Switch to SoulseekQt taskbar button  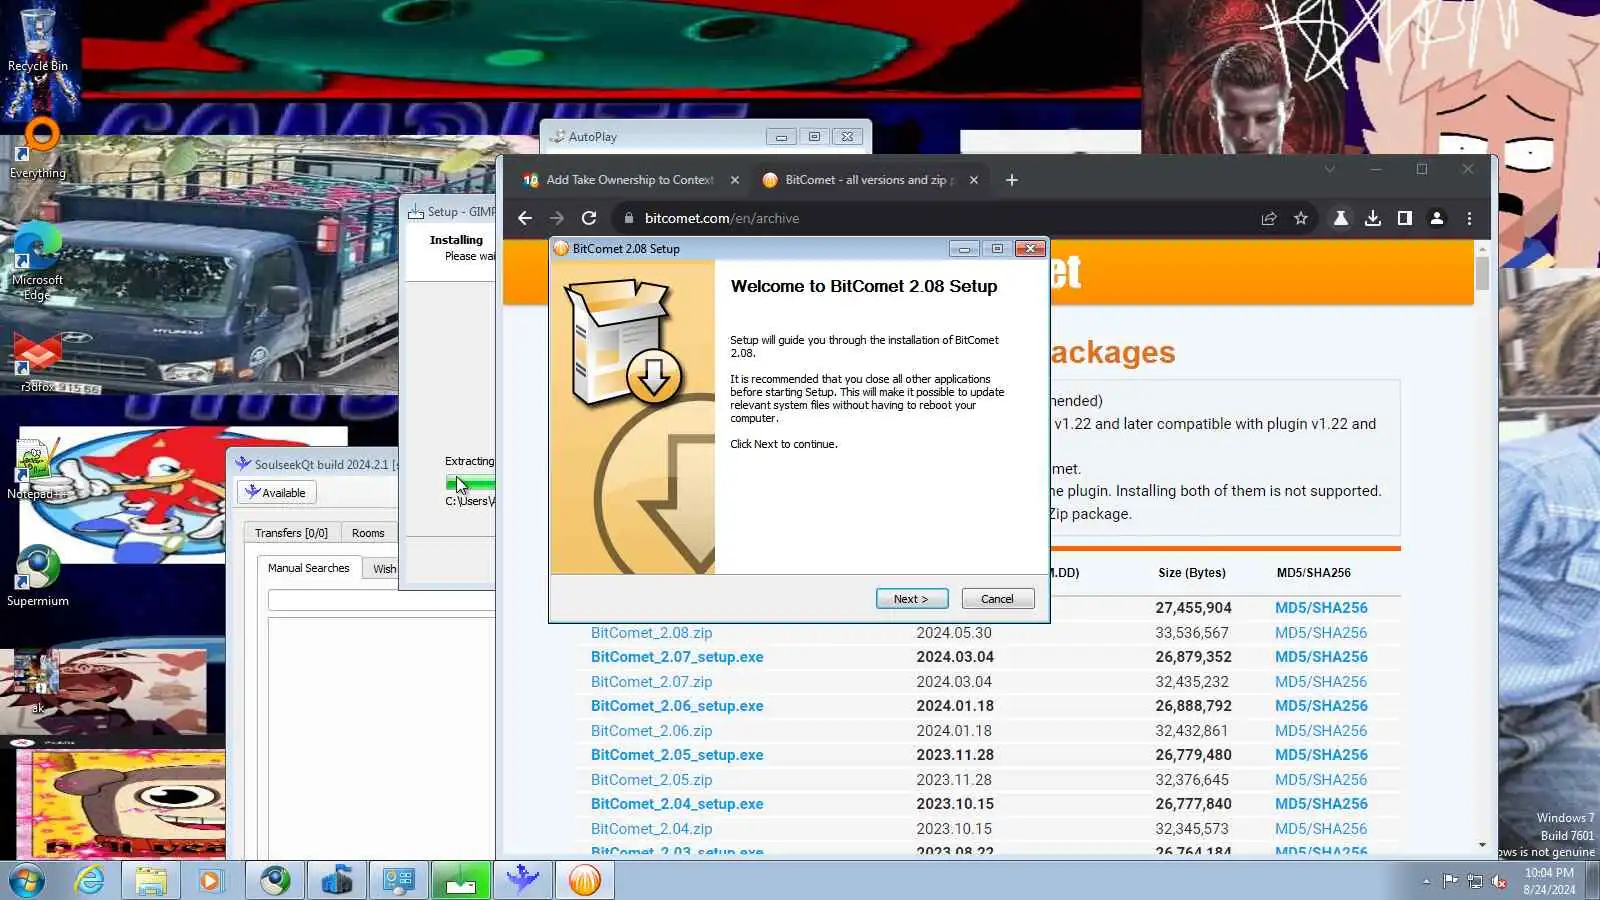coord(523,881)
